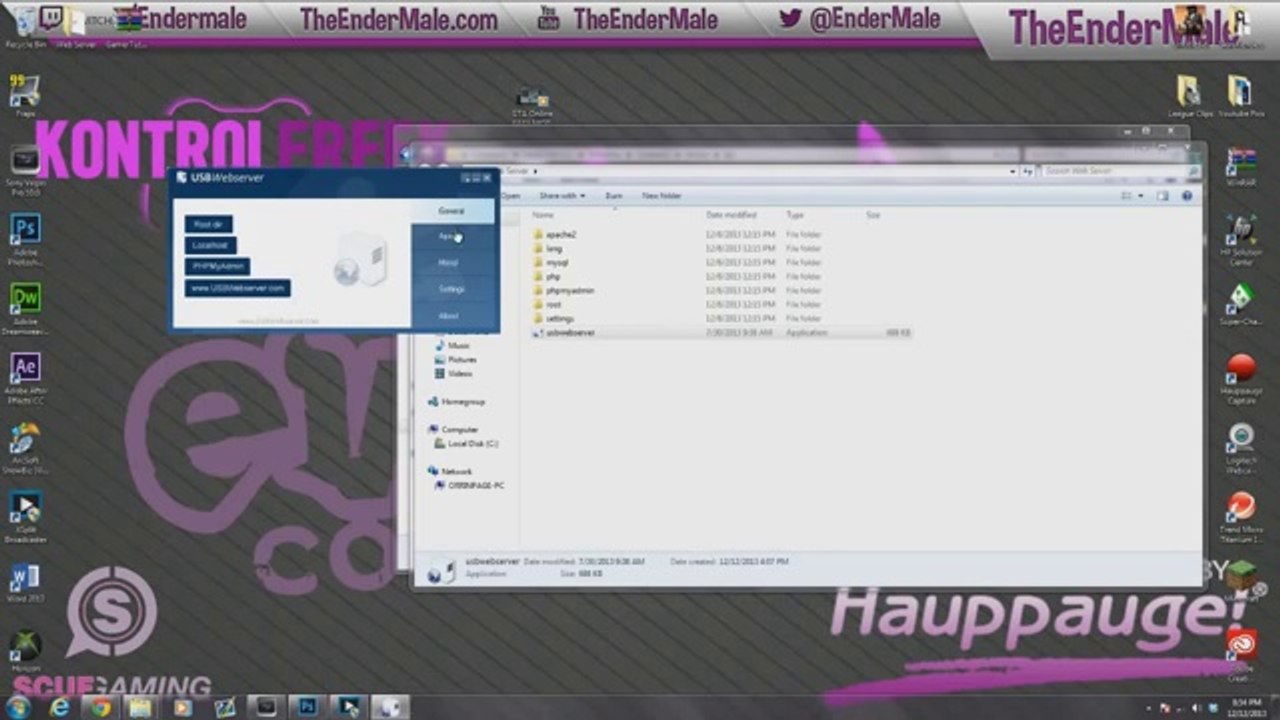Select the Recycle Bin desktop icon
1280x720 pixels.
coord(25,25)
